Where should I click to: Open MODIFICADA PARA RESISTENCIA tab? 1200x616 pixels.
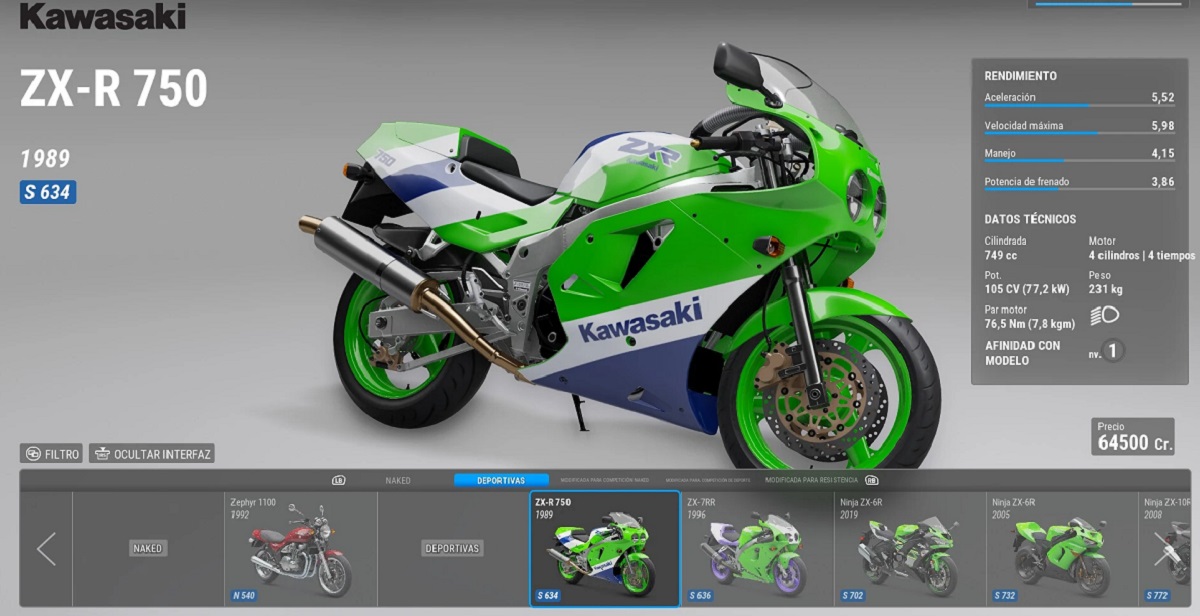pyautogui.click(x=812, y=480)
